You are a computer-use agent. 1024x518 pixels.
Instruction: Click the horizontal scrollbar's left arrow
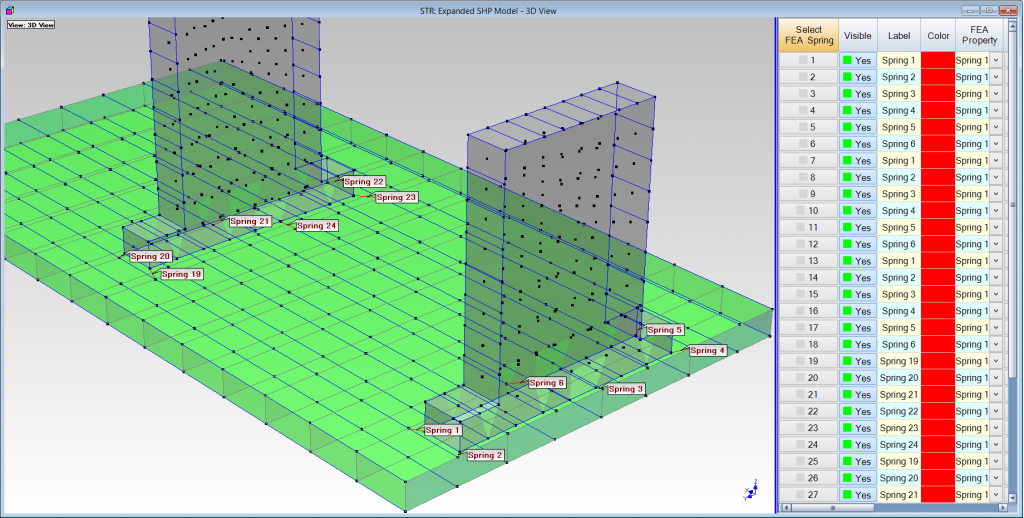click(785, 508)
